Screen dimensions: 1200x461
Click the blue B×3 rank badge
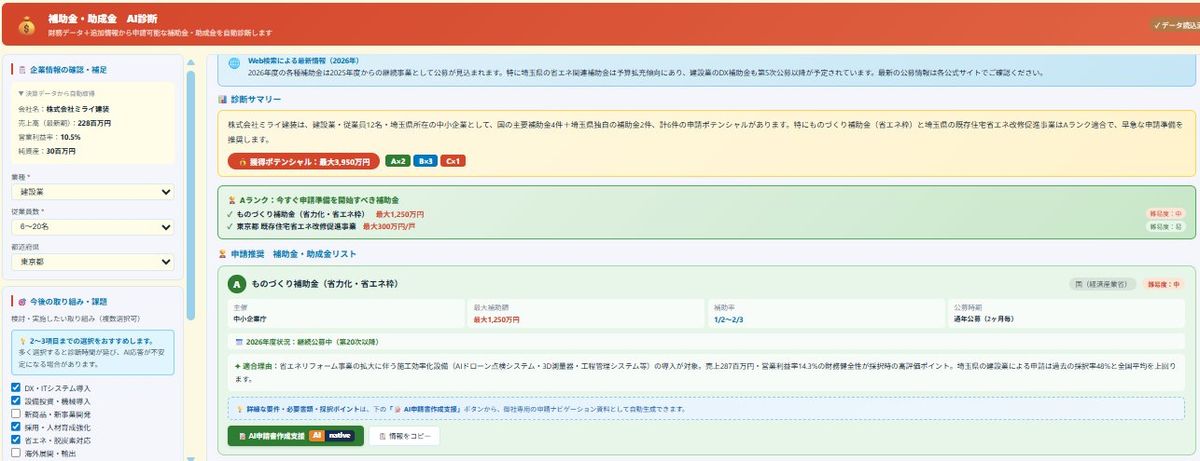click(x=425, y=160)
